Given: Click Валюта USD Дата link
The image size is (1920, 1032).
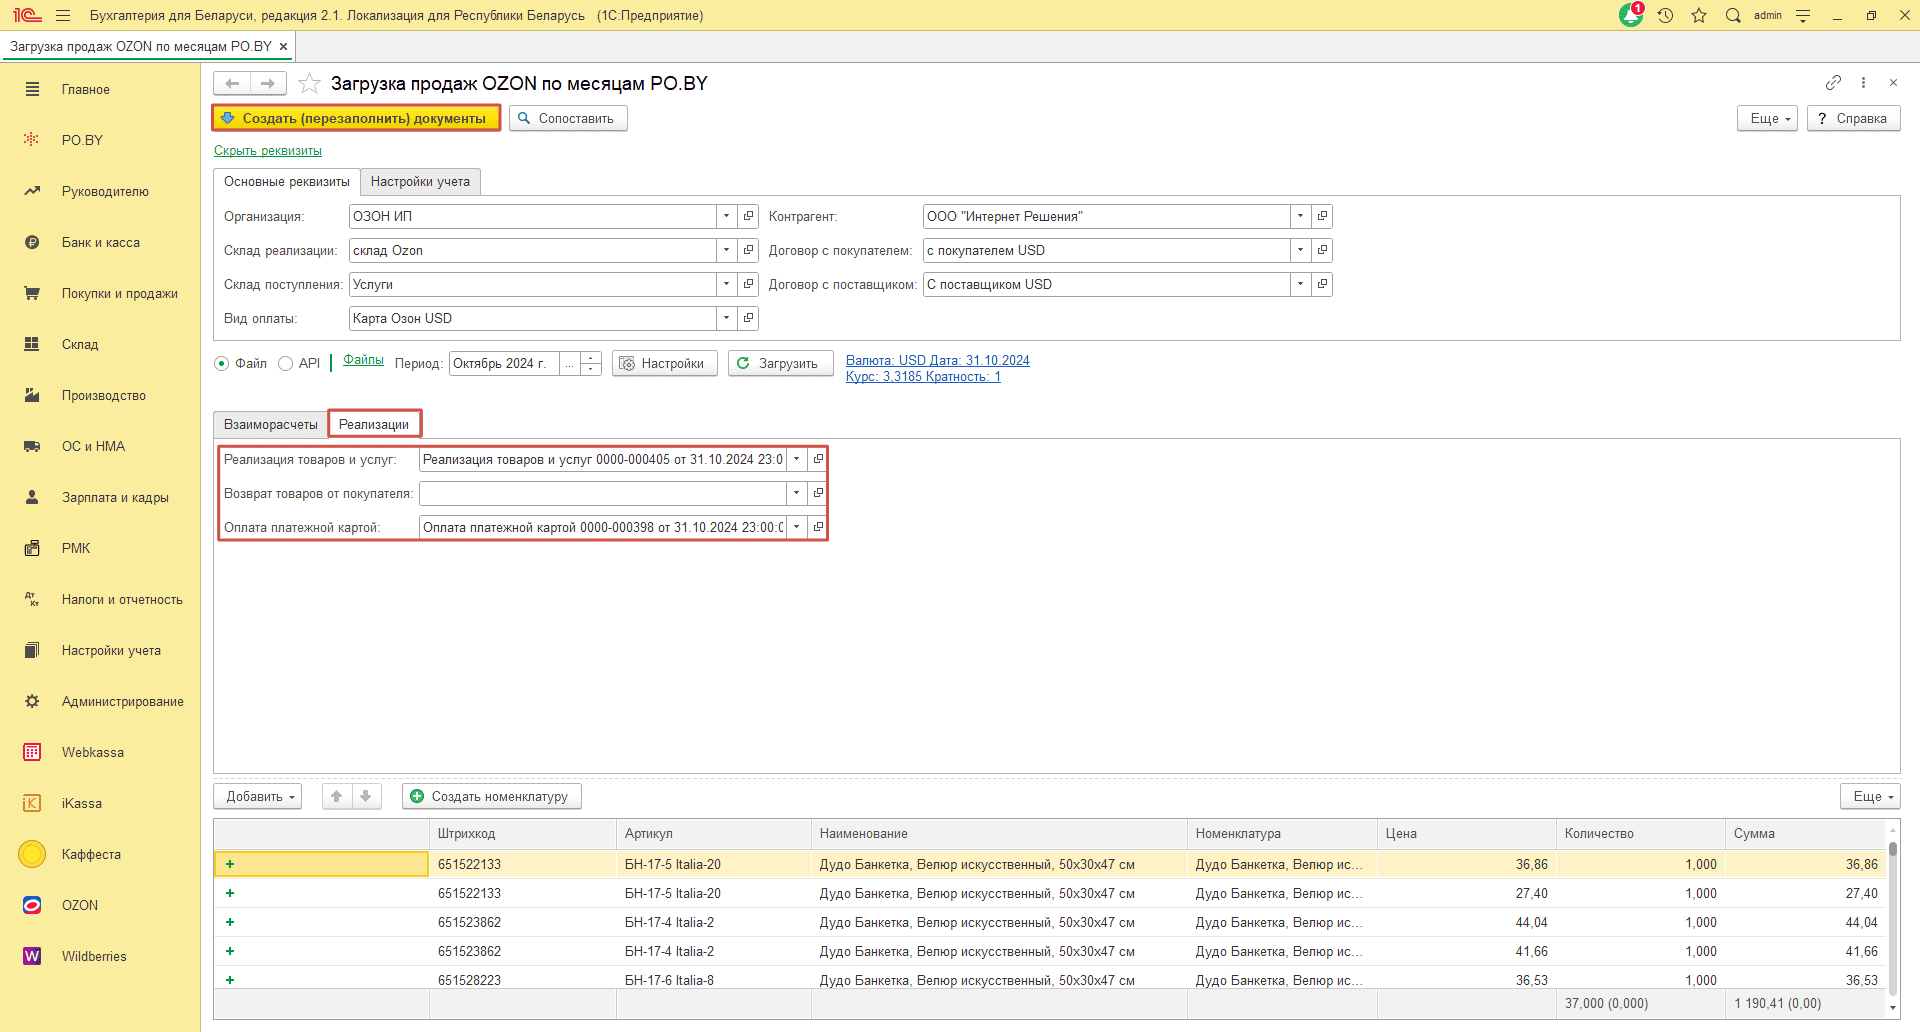Looking at the screenshot, I should point(937,361).
